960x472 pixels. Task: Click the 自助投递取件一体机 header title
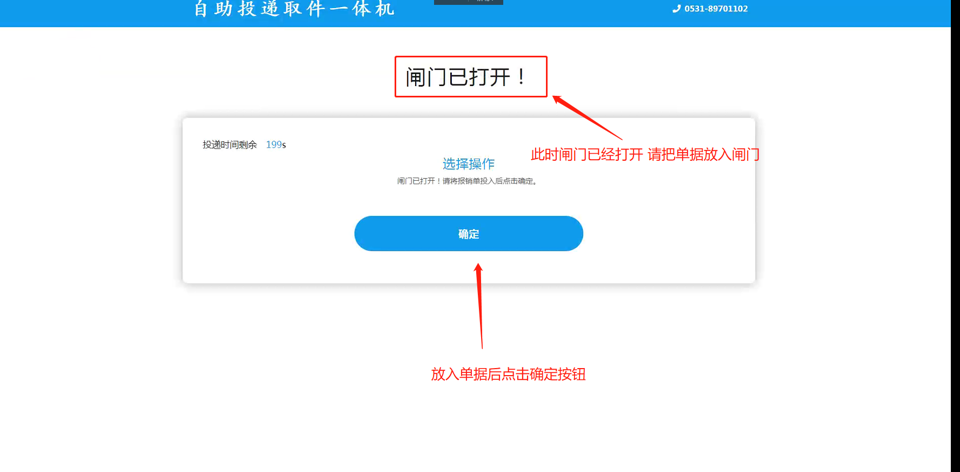[x=294, y=9]
